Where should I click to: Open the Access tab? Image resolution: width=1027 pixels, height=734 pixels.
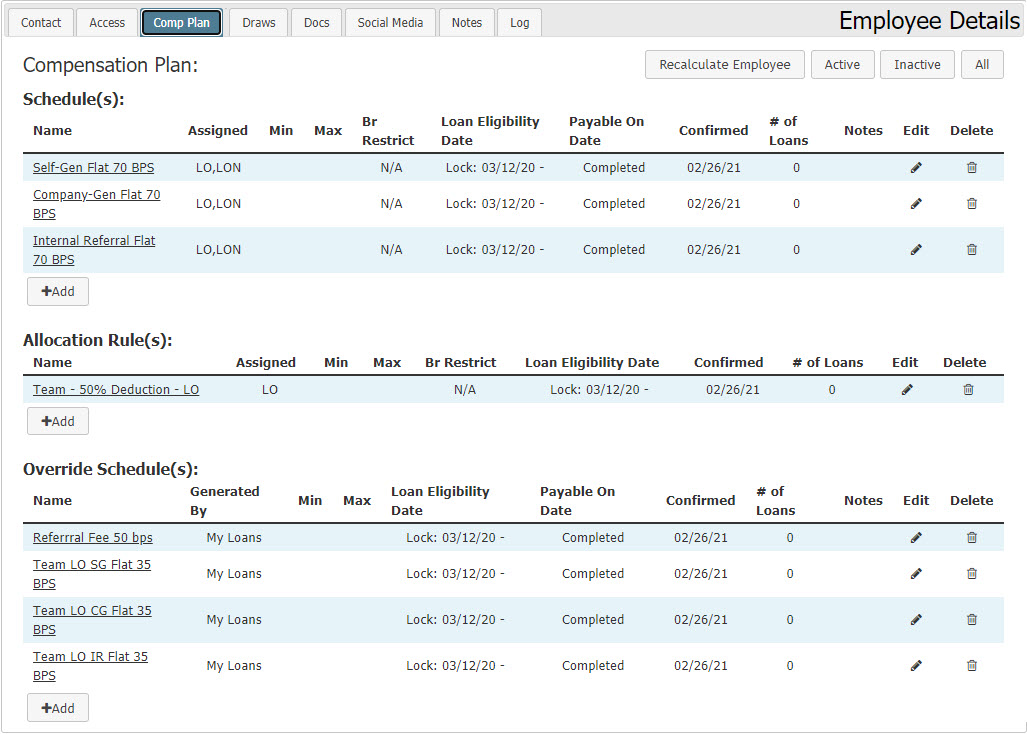click(x=107, y=22)
